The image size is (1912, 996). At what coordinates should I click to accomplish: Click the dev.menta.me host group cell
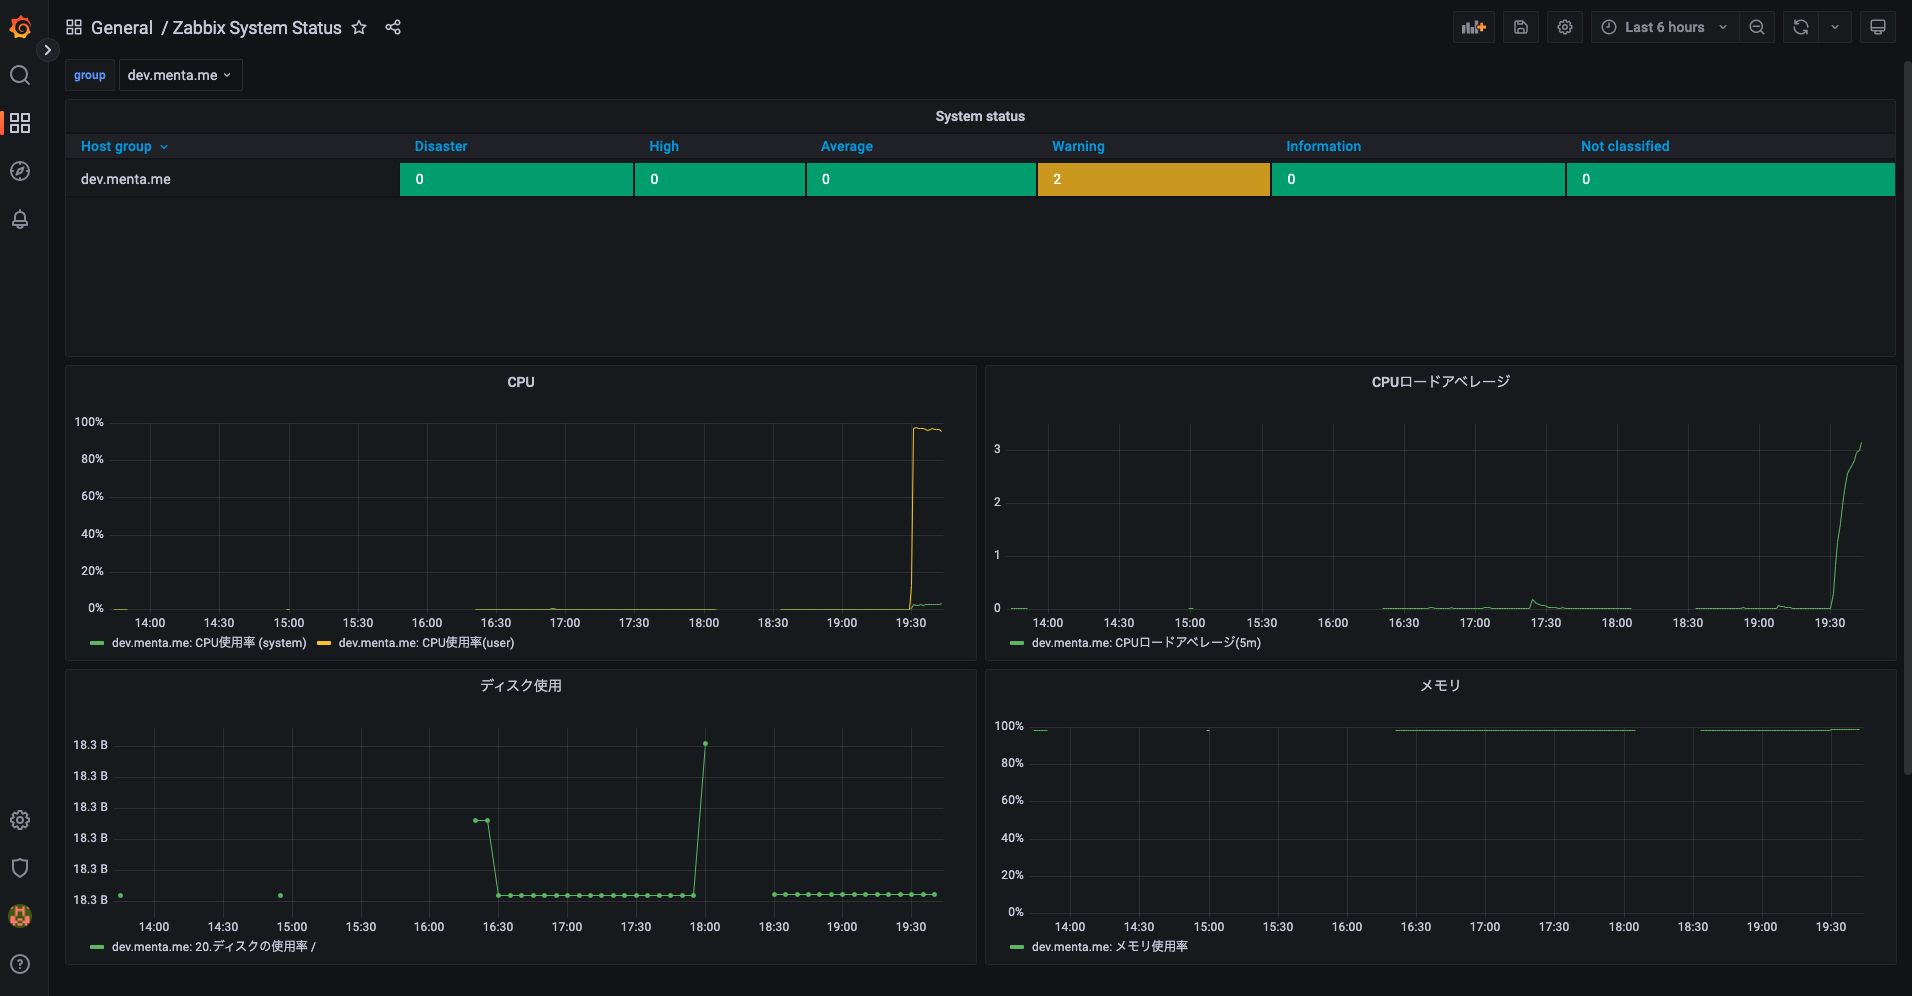(x=233, y=180)
